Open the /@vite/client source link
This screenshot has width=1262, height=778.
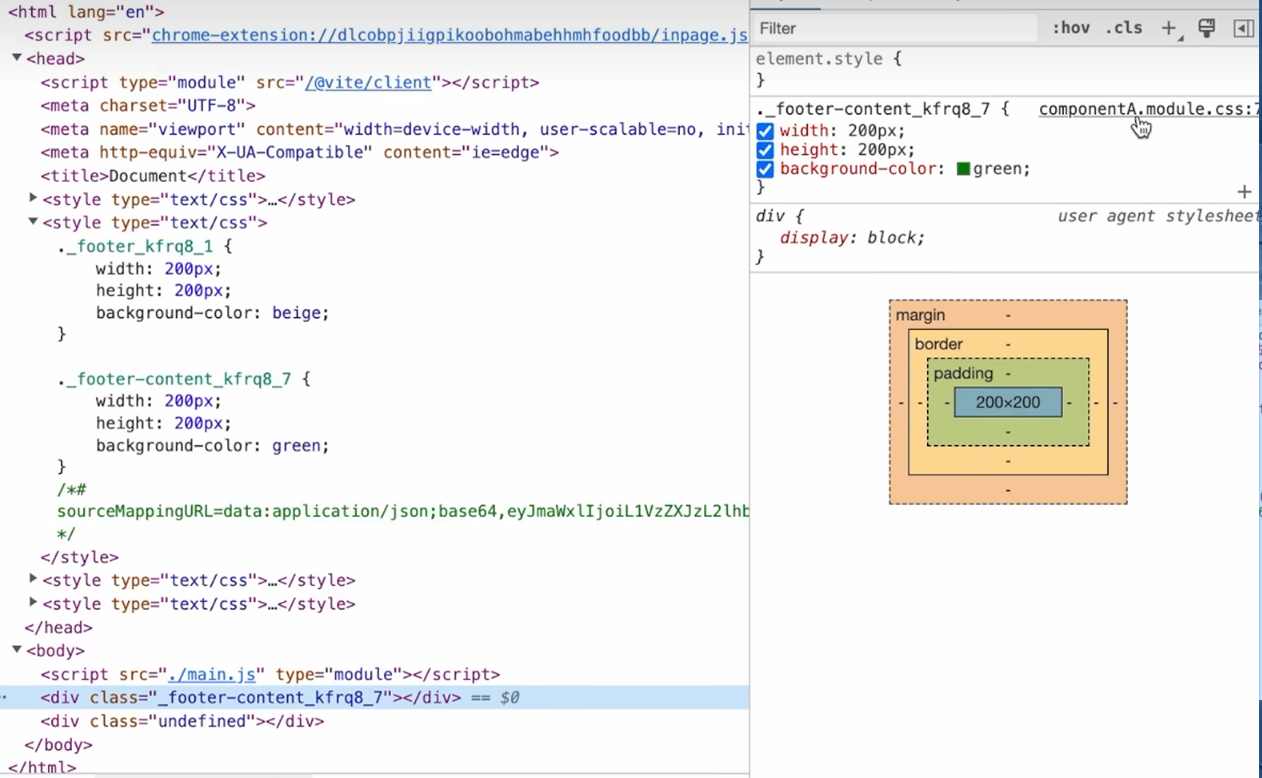click(369, 82)
